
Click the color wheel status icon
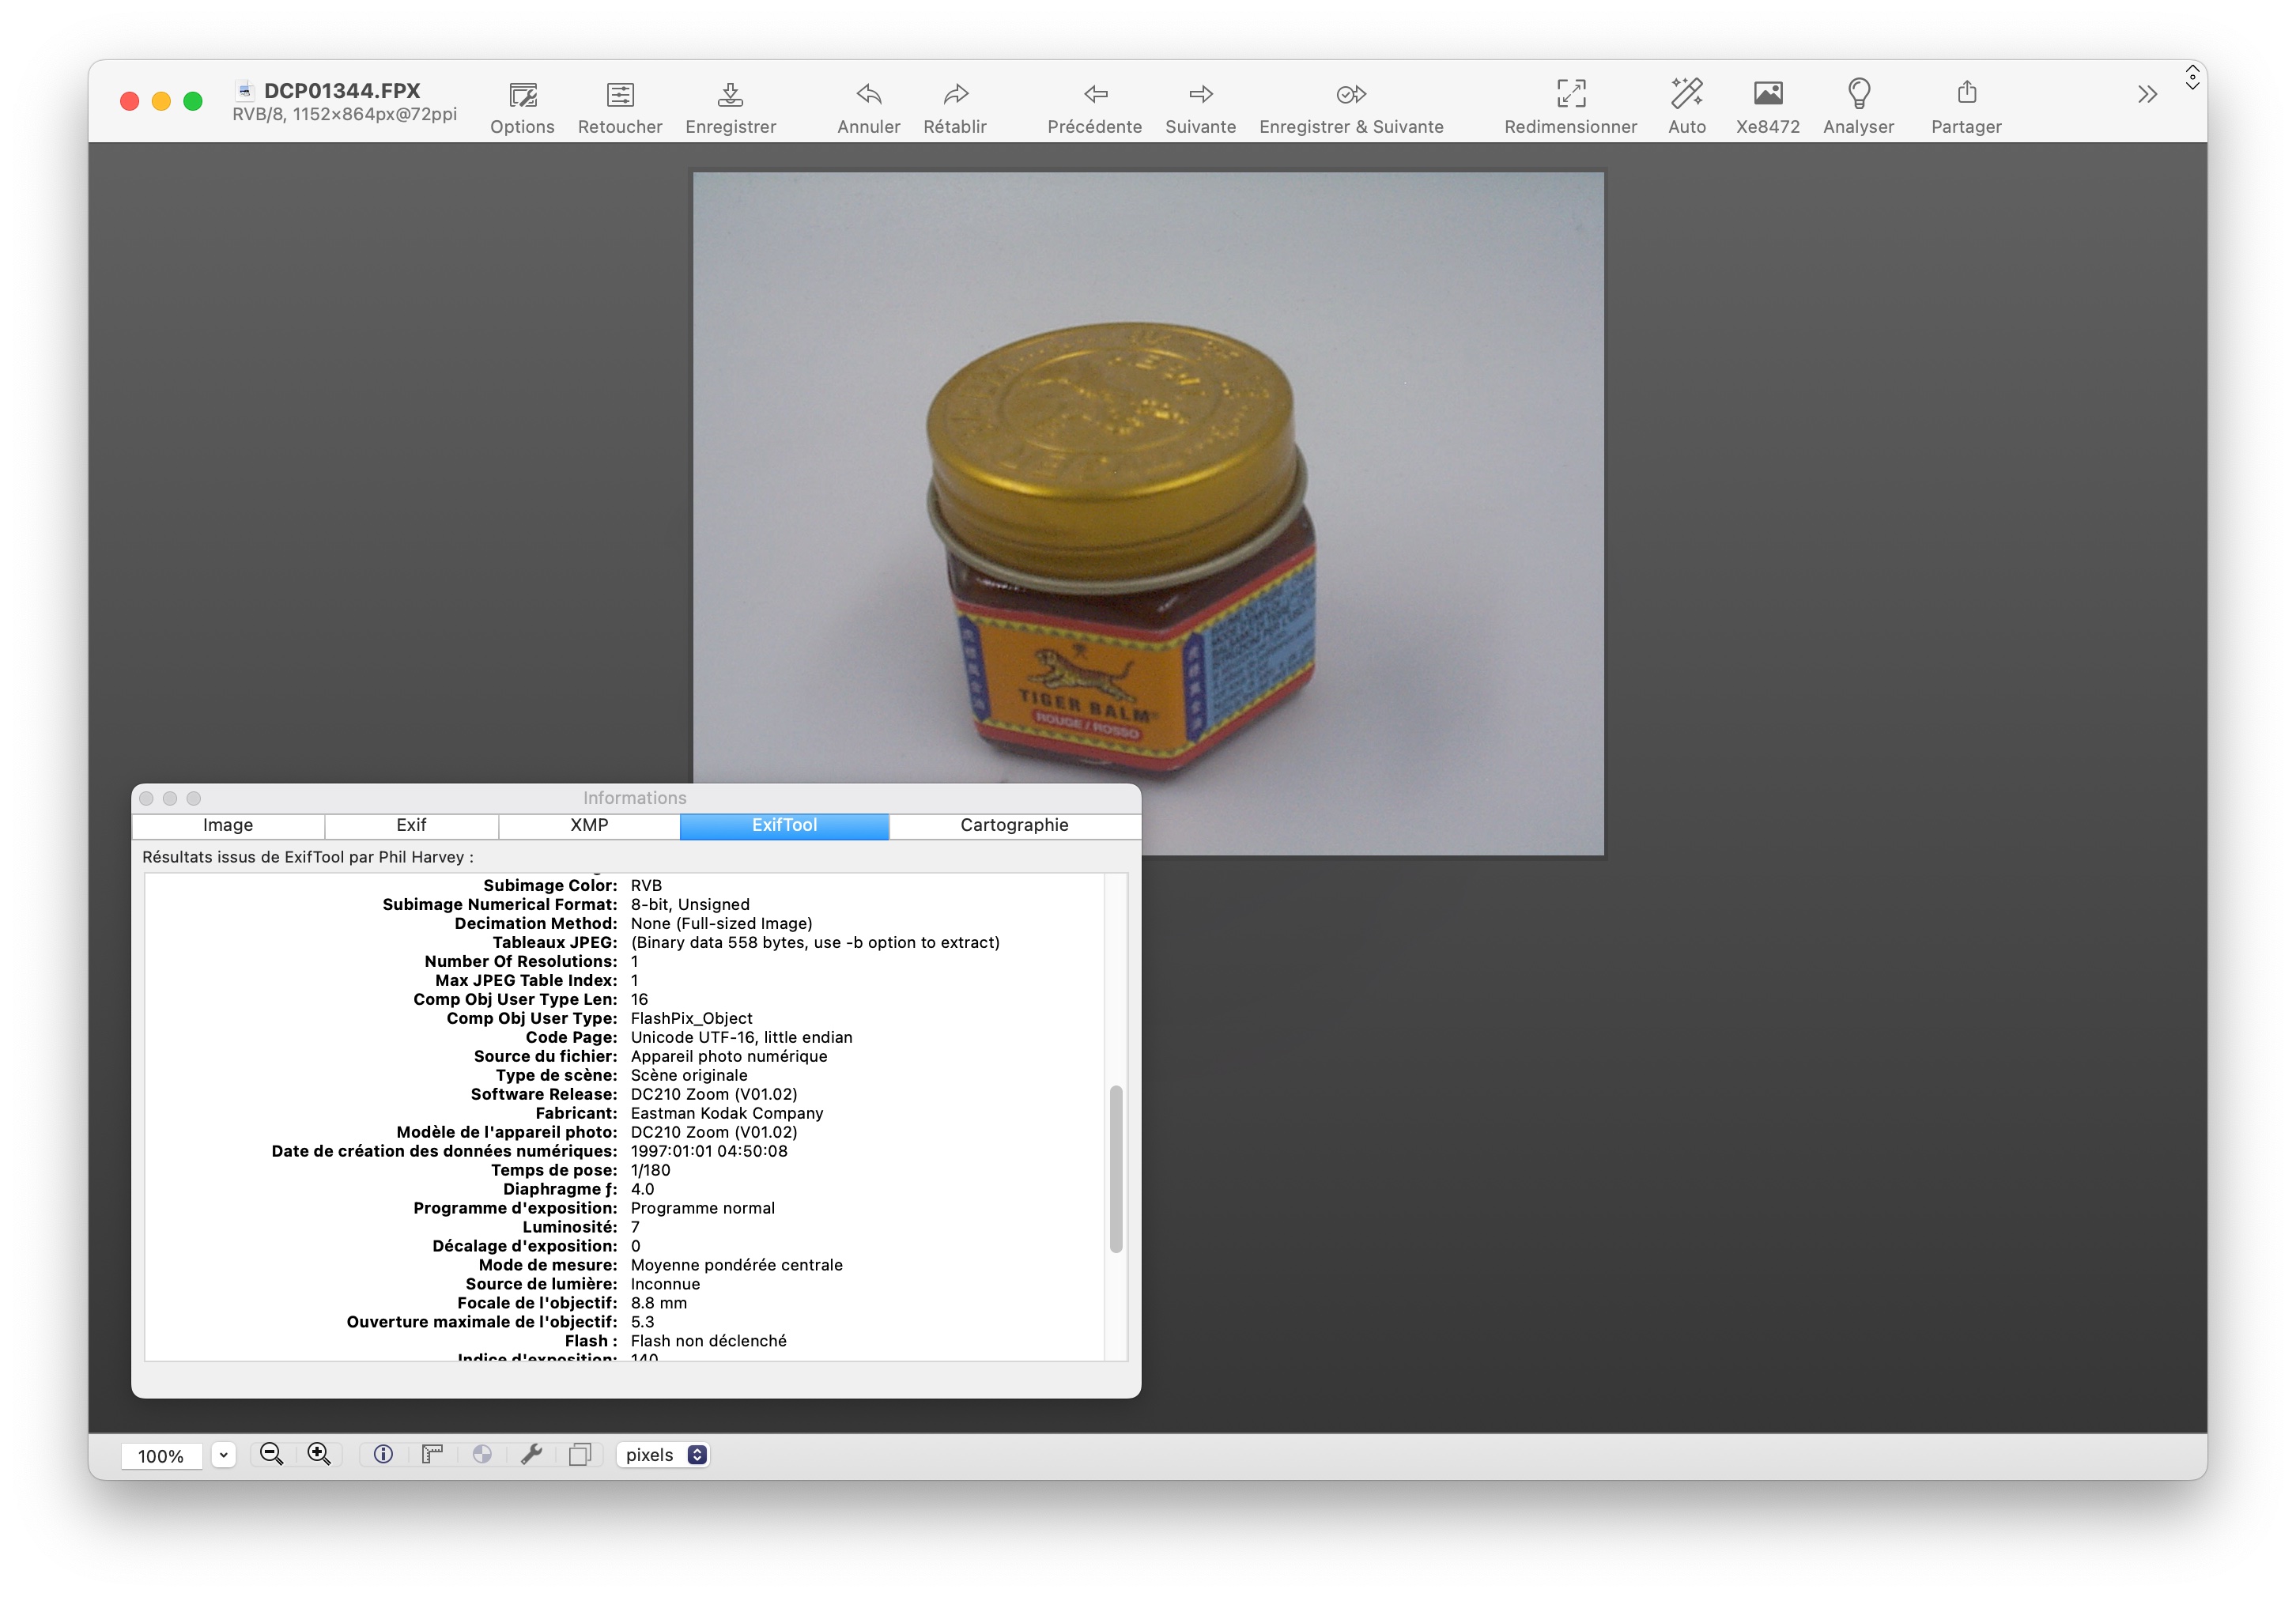click(482, 1454)
